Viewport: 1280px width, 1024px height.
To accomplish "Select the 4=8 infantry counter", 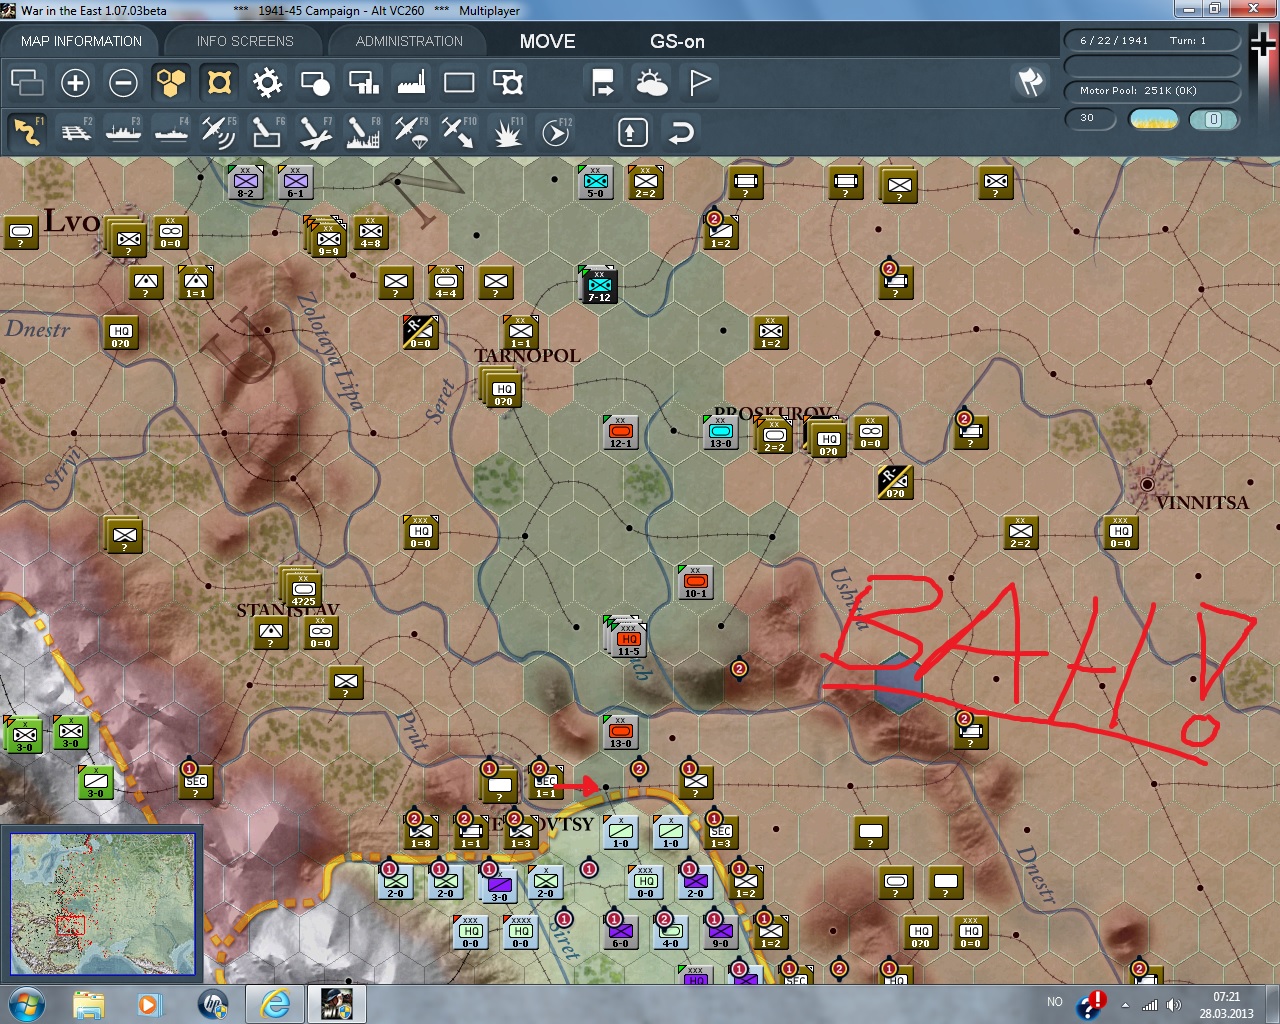I will point(370,232).
